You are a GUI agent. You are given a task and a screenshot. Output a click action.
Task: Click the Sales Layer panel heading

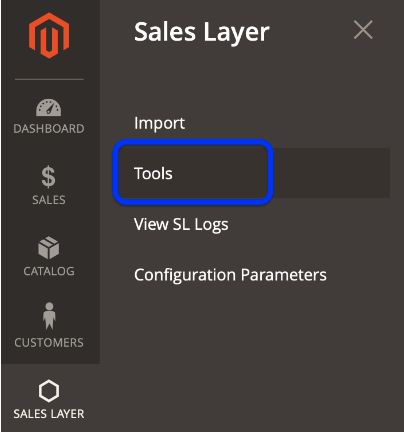click(202, 32)
